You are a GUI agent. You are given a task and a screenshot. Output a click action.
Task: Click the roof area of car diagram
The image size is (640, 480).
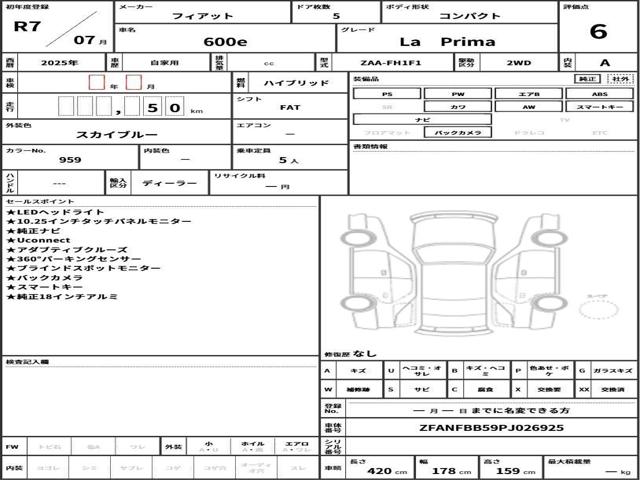point(453,288)
